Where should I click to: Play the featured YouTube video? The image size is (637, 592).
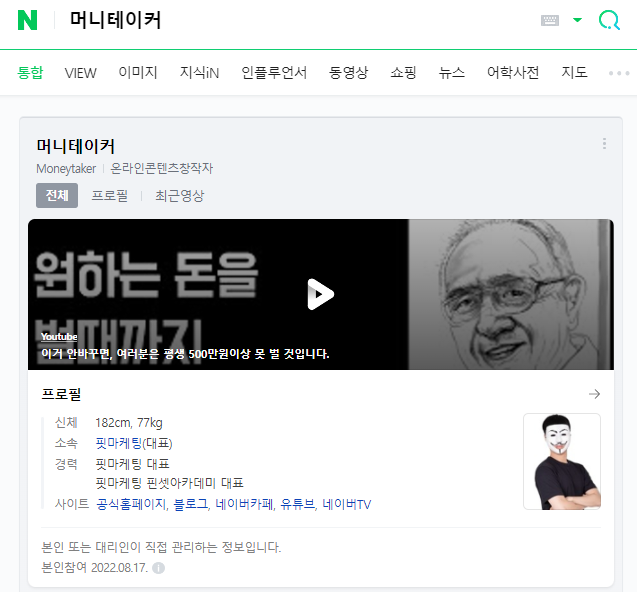click(321, 294)
